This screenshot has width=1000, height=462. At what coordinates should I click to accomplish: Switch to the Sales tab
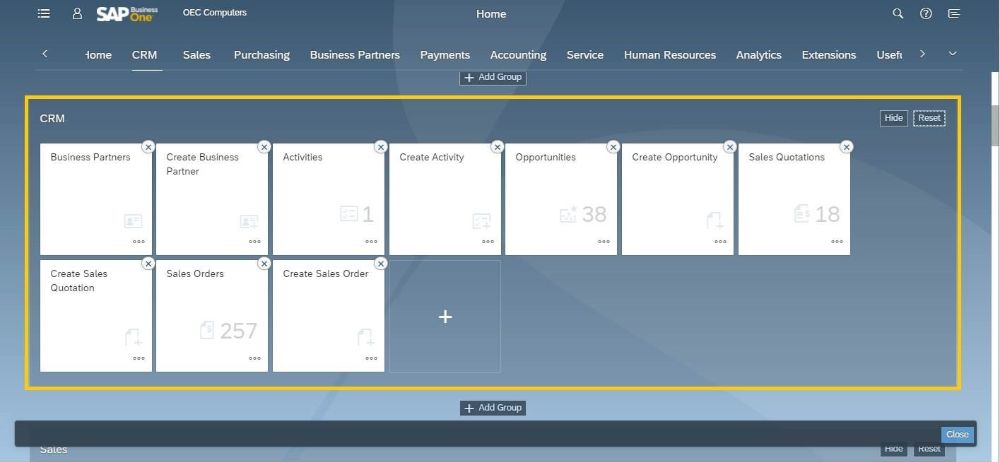tap(196, 55)
